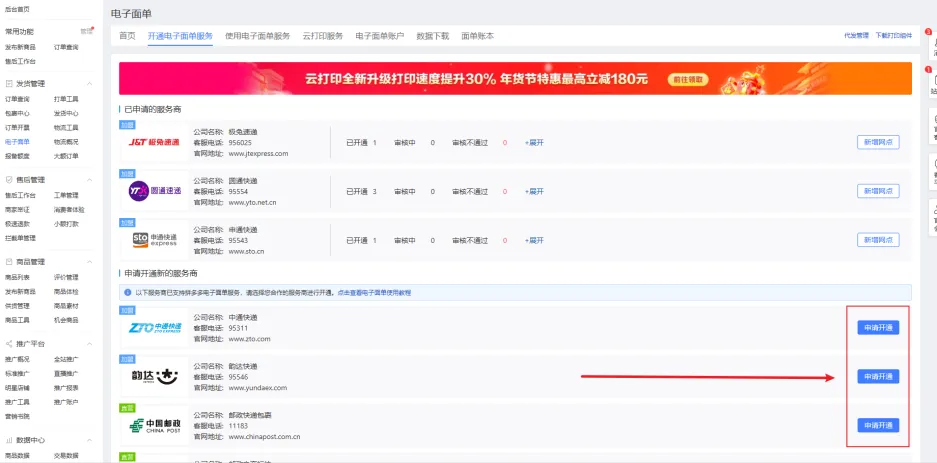
Task: Click the blue info icon in the notice bar
Action: 127,293
